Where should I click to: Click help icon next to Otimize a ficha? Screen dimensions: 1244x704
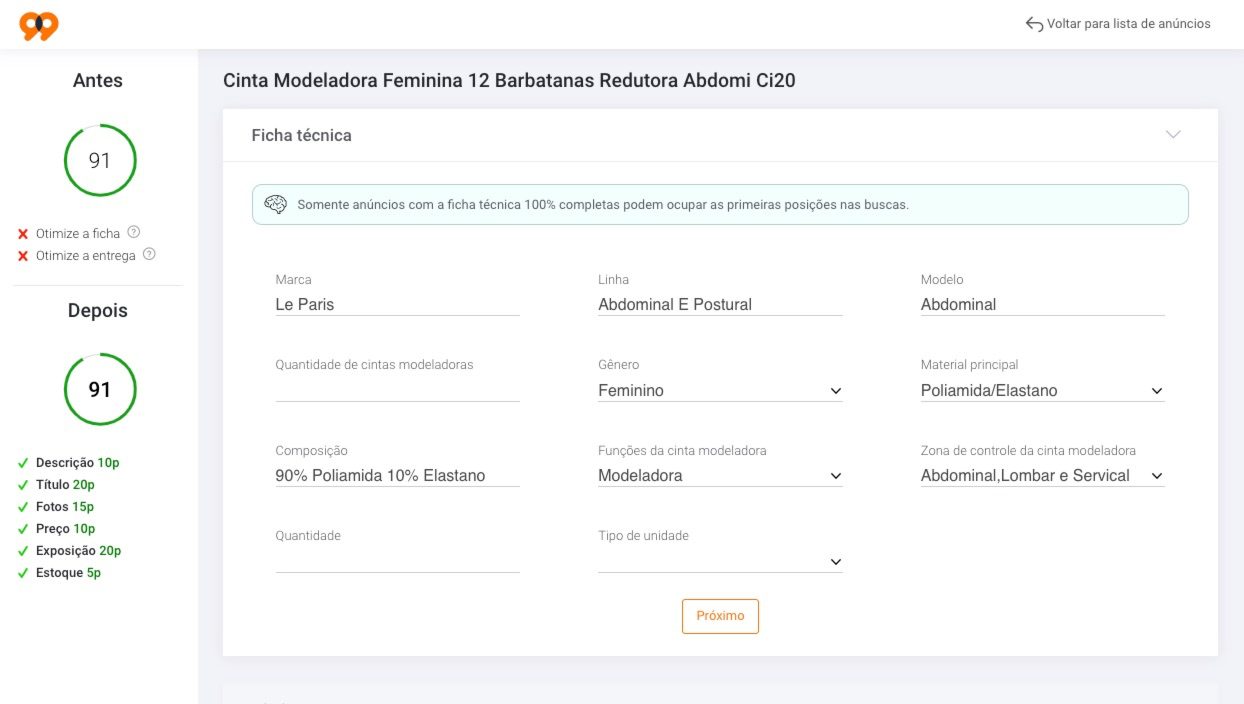(x=134, y=232)
